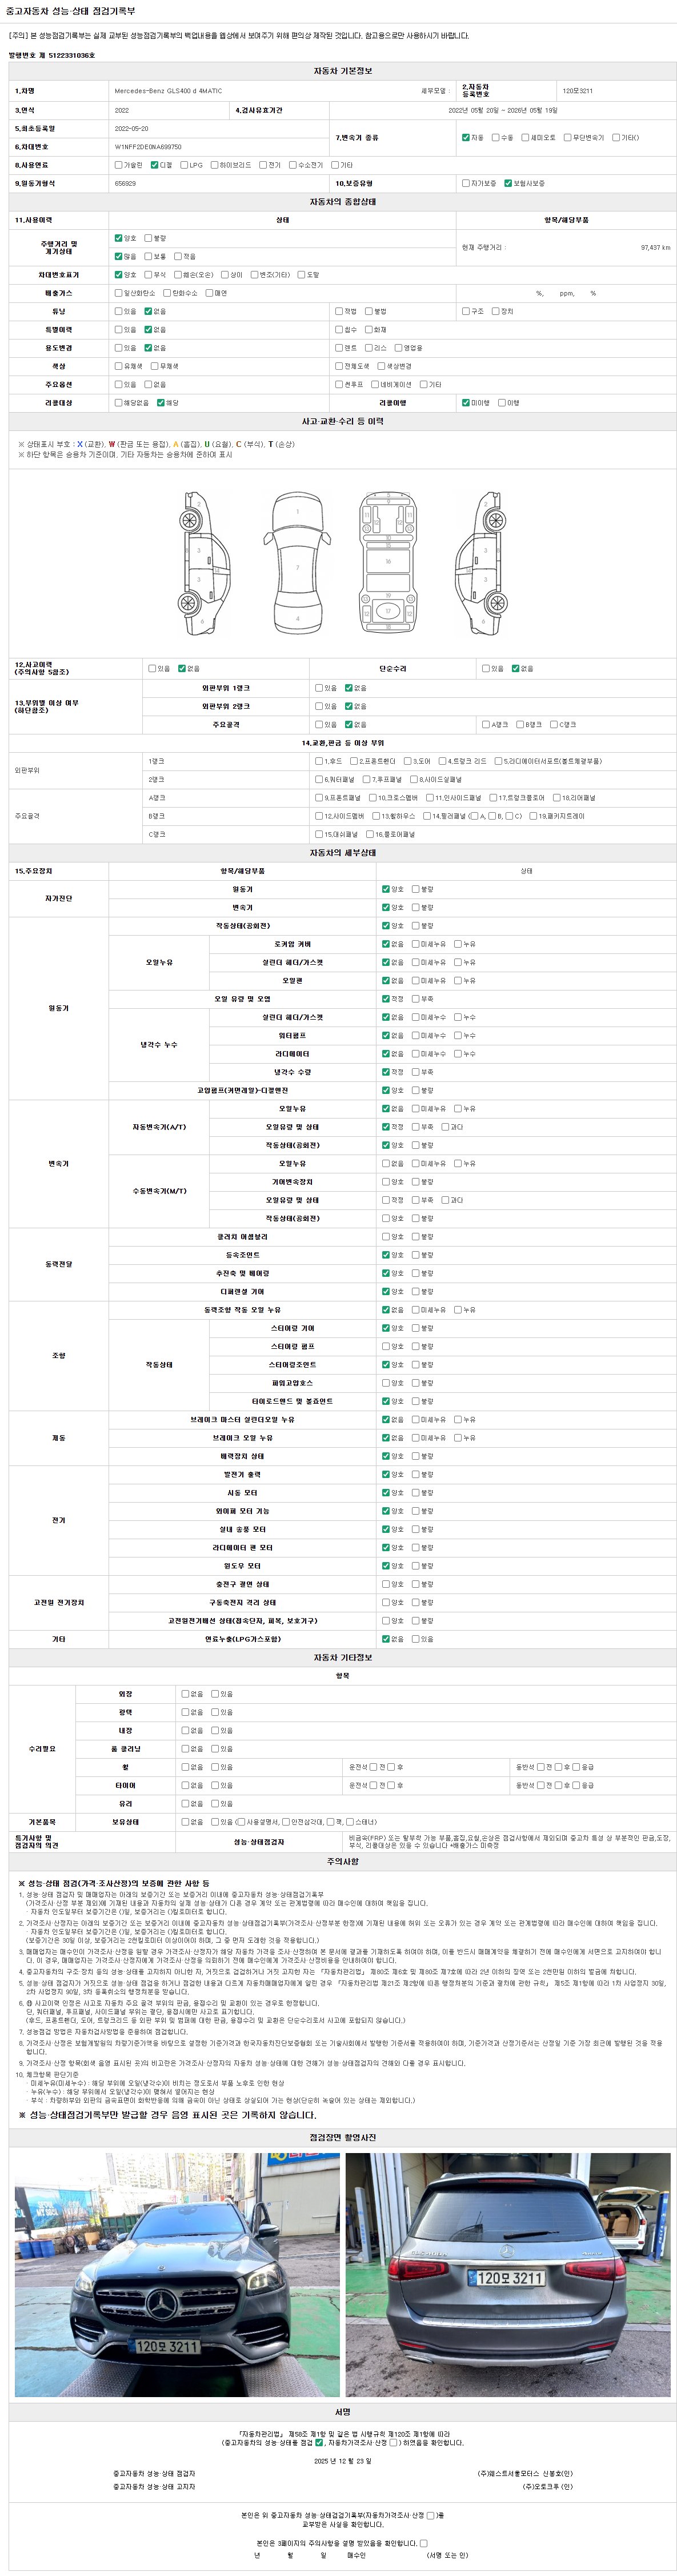Toggle the 보험사보증 warranty checkbox

point(508,184)
